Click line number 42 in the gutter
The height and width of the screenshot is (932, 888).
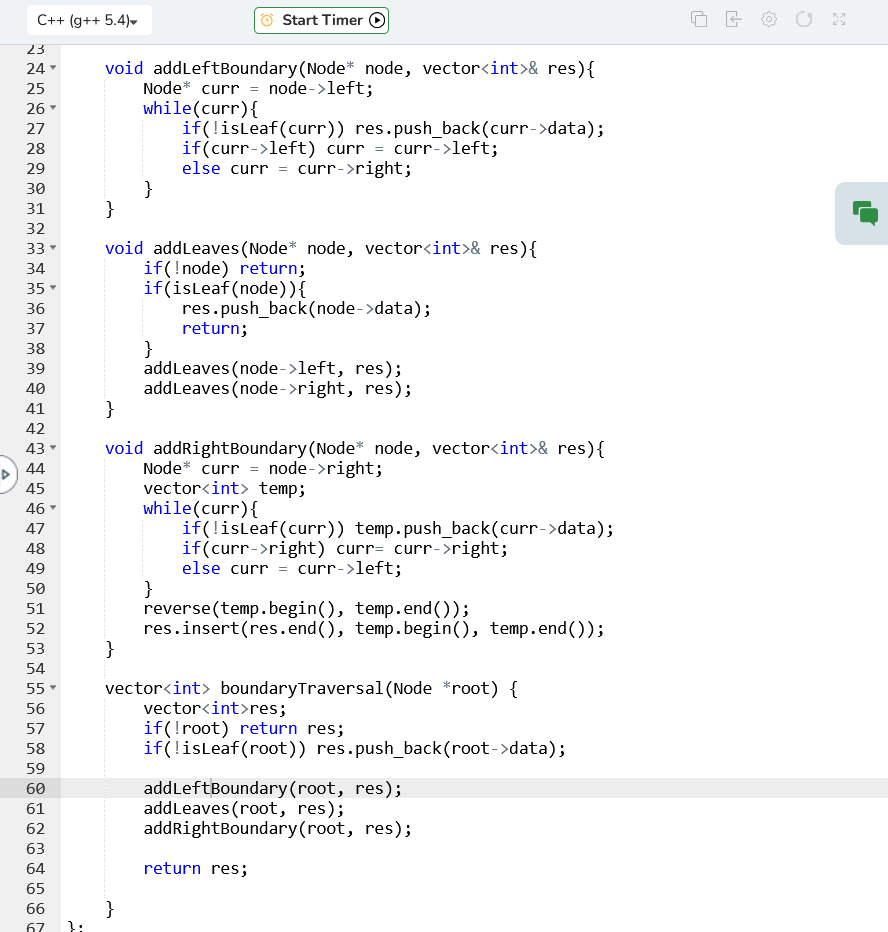(x=35, y=429)
